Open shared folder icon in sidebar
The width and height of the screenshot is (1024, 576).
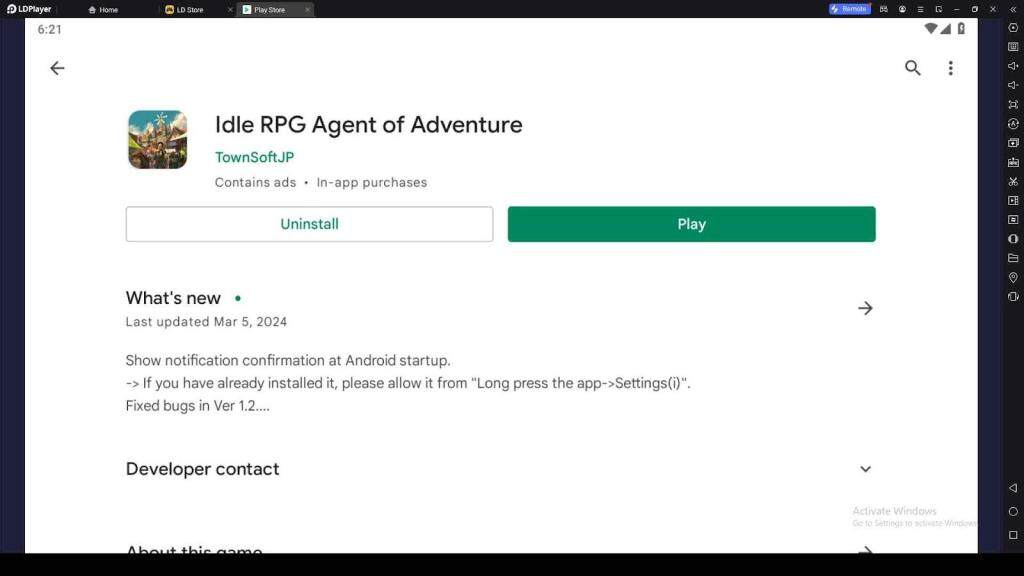click(1013, 258)
